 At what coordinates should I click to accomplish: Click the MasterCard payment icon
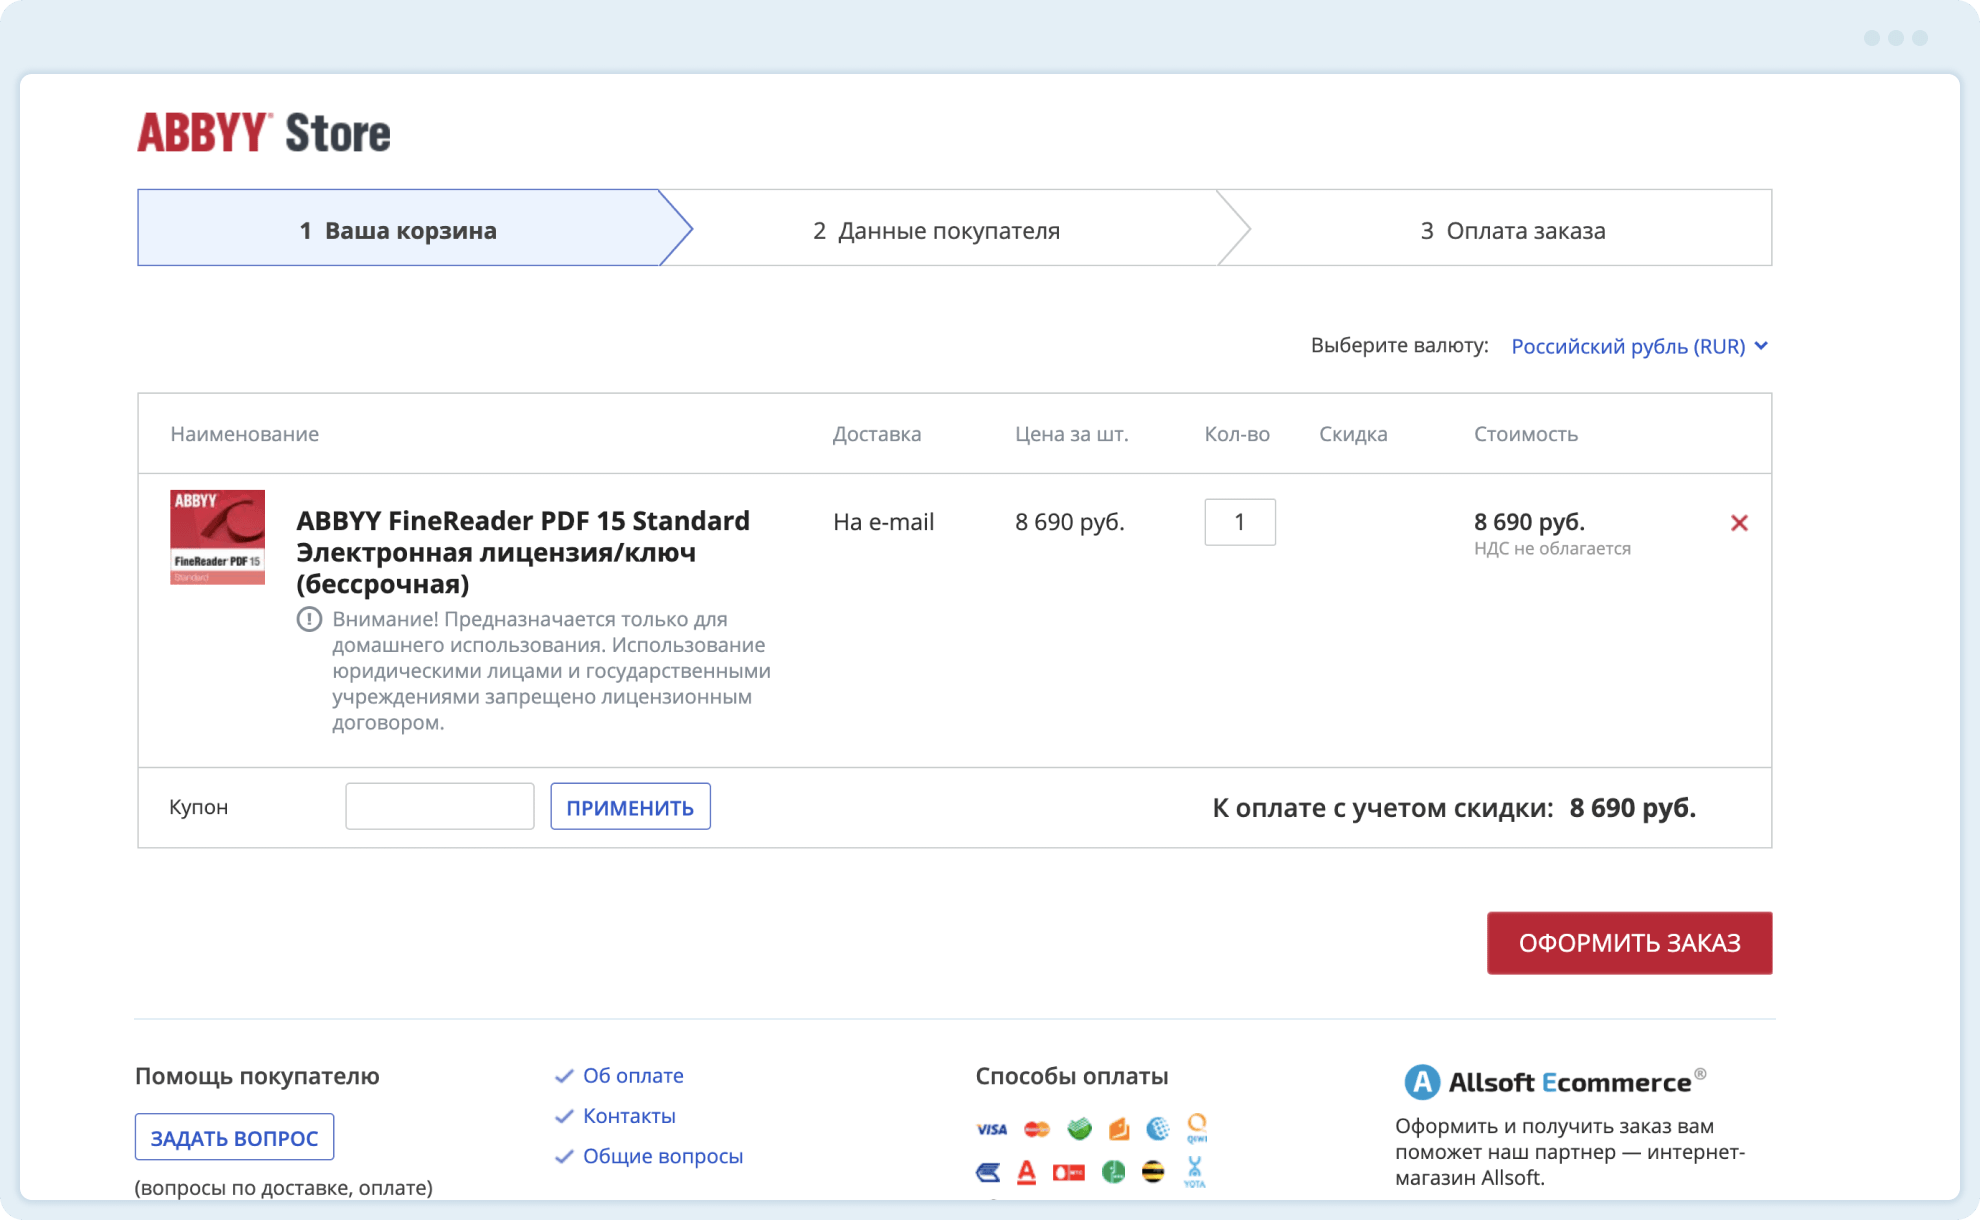click(x=1037, y=1129)
